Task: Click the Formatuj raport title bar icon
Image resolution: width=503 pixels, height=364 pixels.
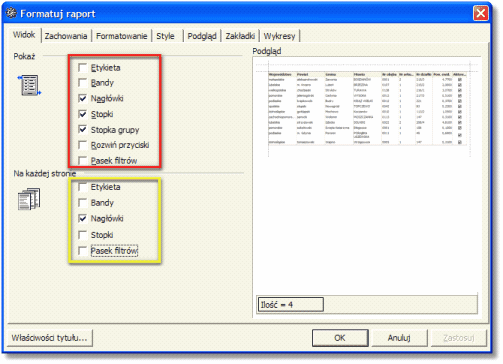Action: point(11,13)
